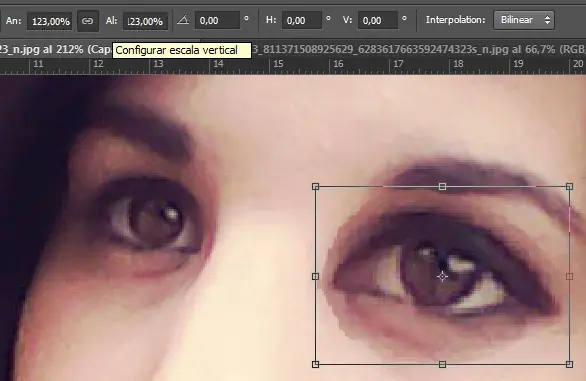Click the top-right transform handle
The width and height of the screenshot is (586, 381).
click(x=569, y=187)
